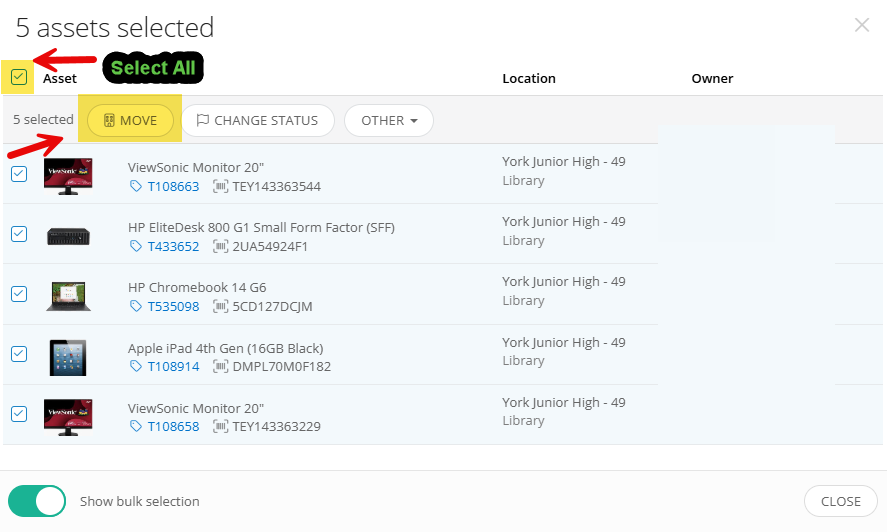
Task: Click the barcode icon next to TEY143363544
Action: (220, 187)
